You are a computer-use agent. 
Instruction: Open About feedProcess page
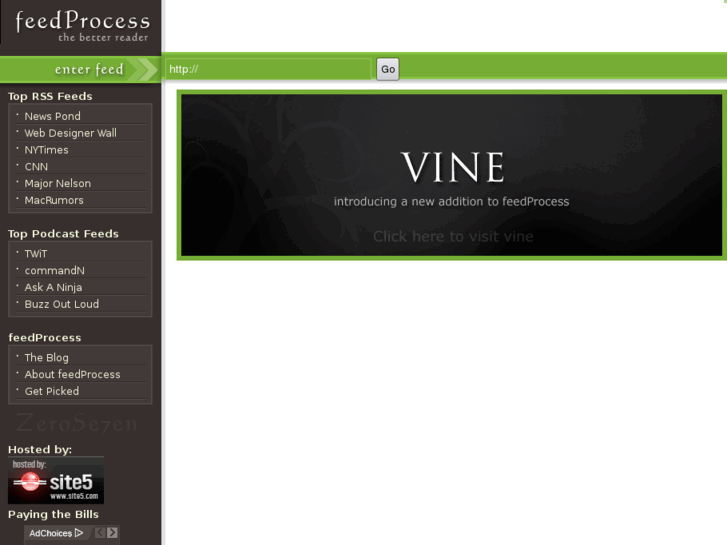pos(72,374)
